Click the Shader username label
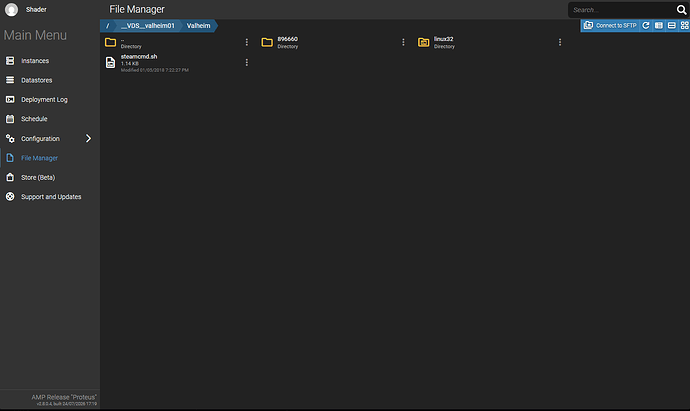This screenshot has width=690, height=411. click(36, 9)
